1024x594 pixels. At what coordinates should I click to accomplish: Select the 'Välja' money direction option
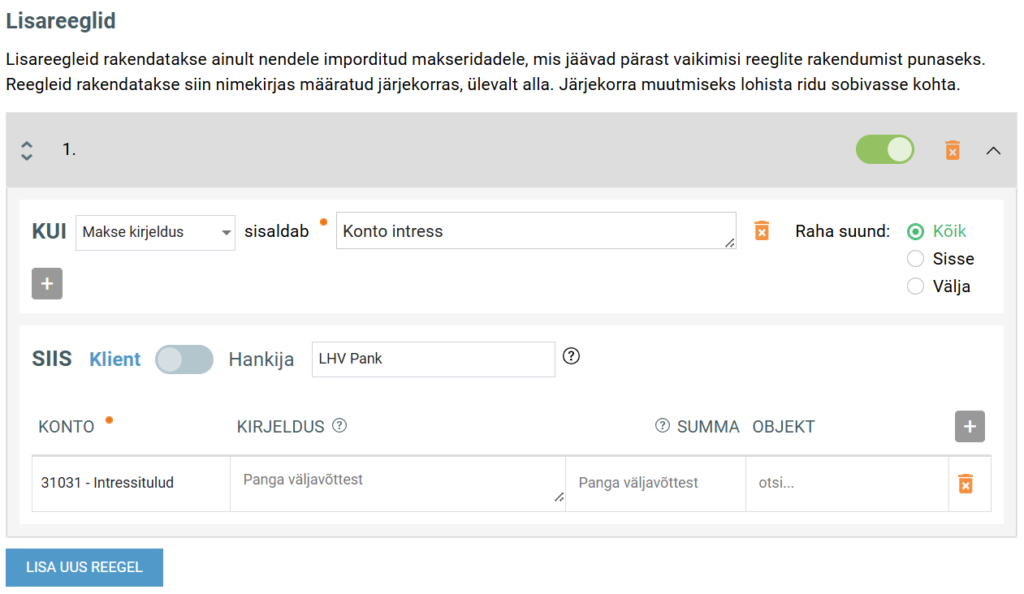[915, 287]
